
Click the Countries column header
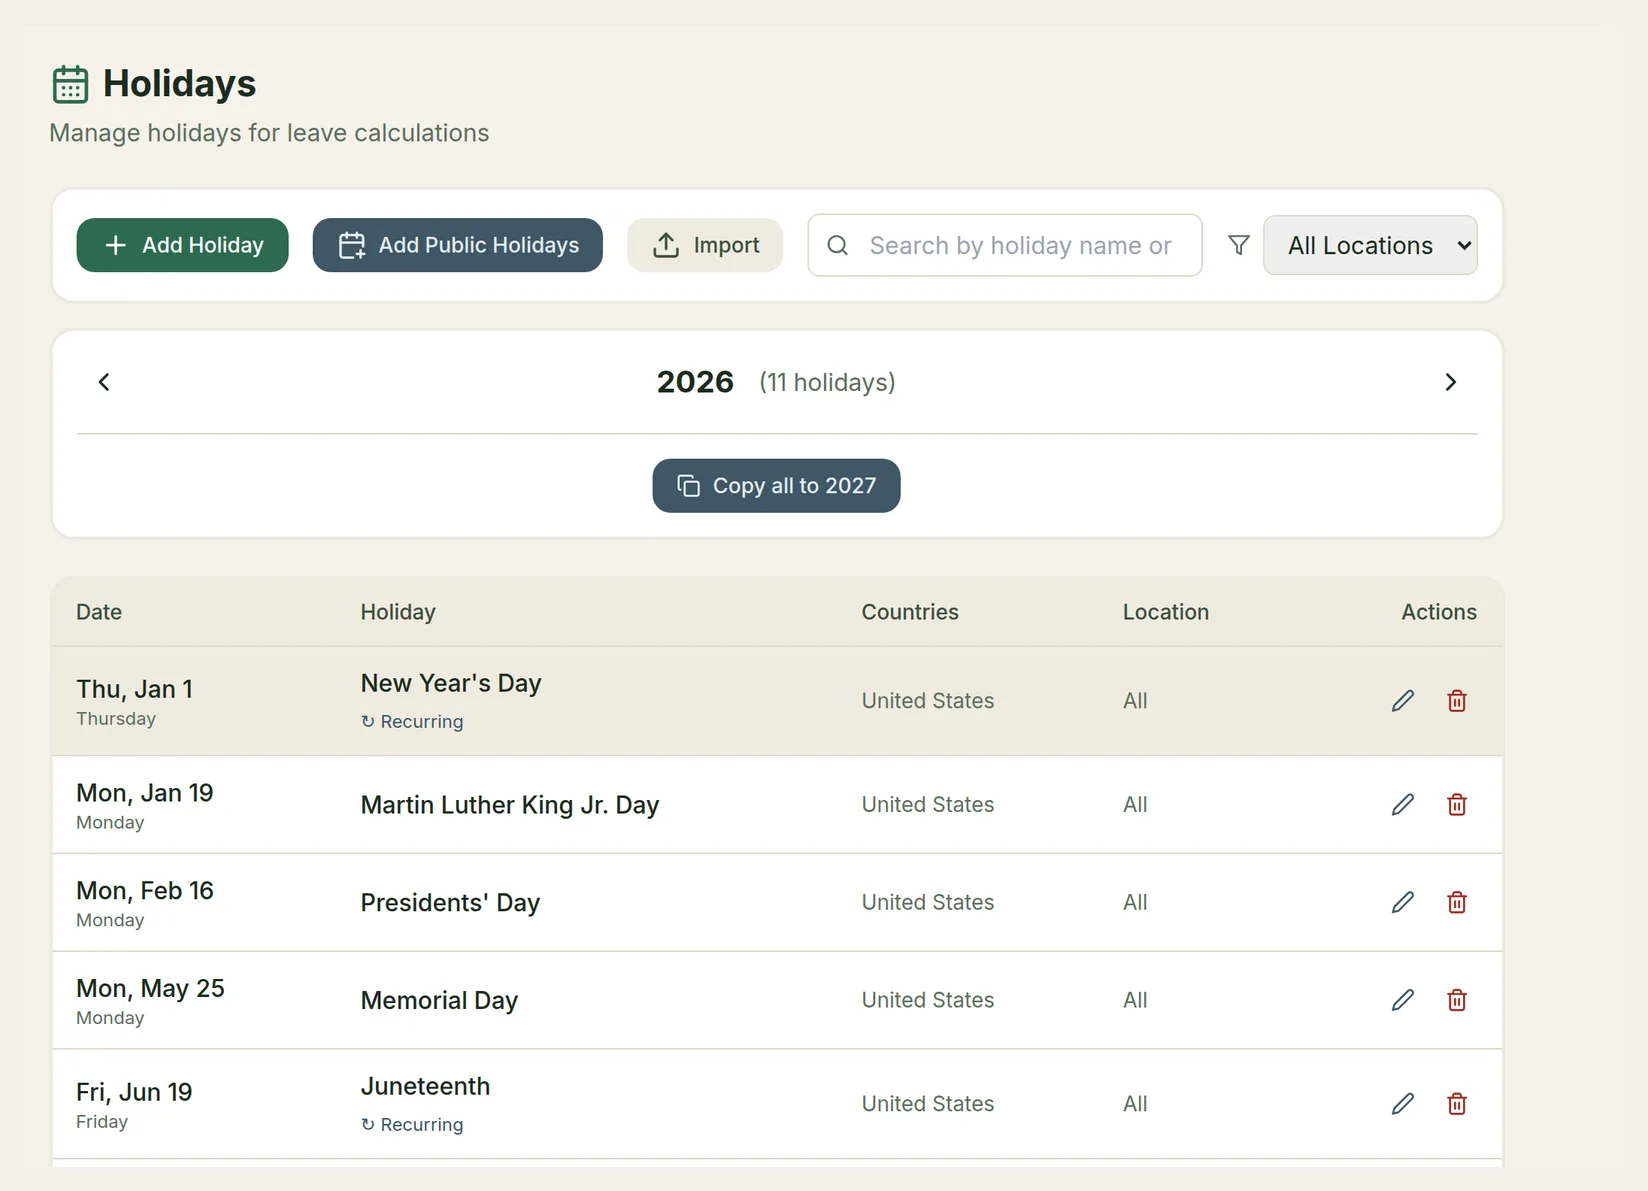[x=910, y=612]
